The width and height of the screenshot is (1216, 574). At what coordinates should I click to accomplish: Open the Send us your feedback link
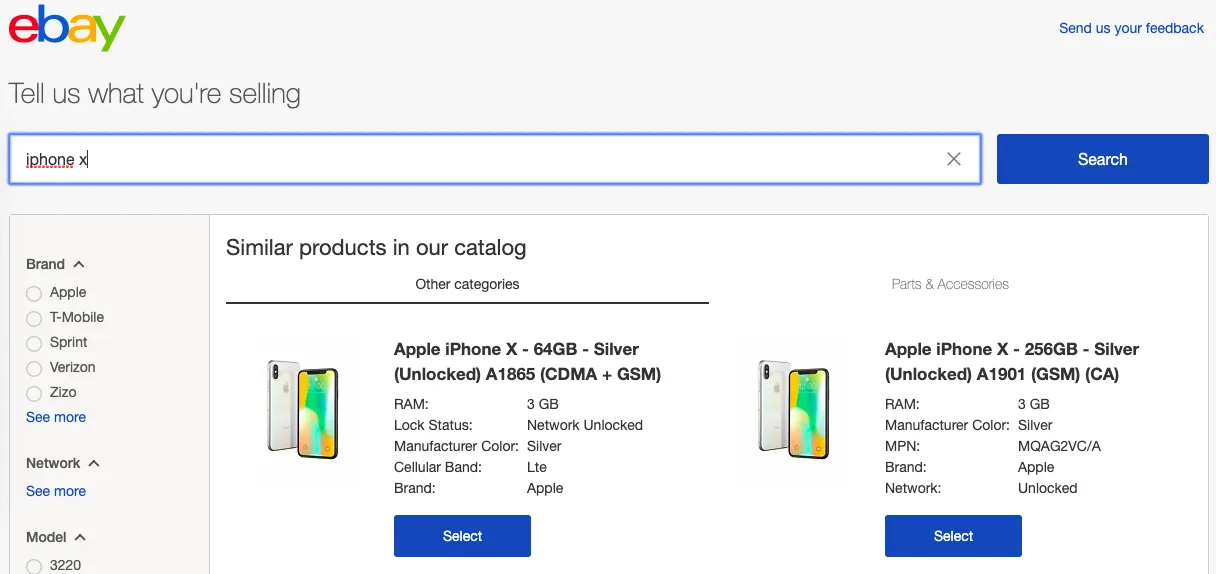1131,28
